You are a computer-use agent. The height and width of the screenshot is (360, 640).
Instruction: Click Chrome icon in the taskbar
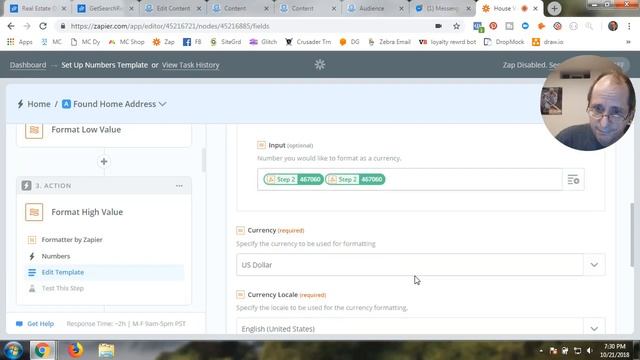point(42,350)
